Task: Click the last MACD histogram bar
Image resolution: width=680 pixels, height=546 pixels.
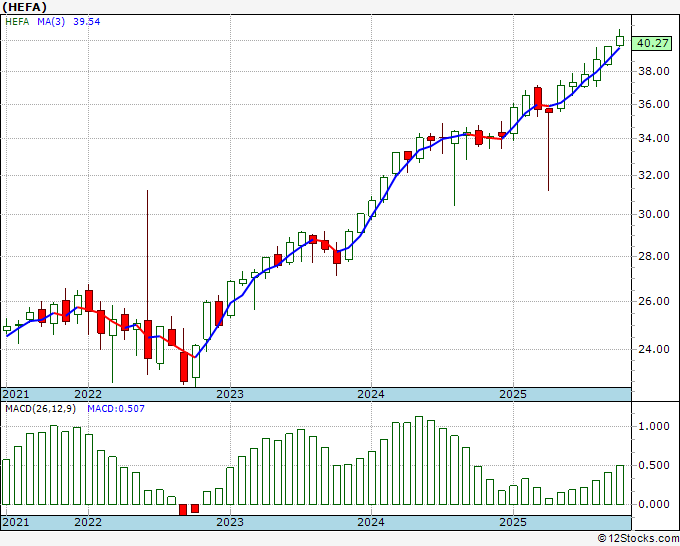Action: [x=620, y=485]
